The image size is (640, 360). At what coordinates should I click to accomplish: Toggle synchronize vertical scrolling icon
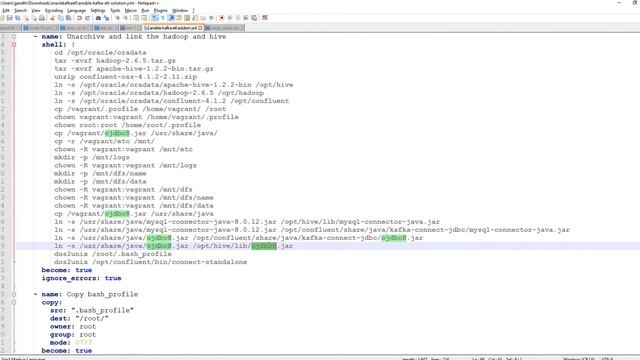(136, 18)
